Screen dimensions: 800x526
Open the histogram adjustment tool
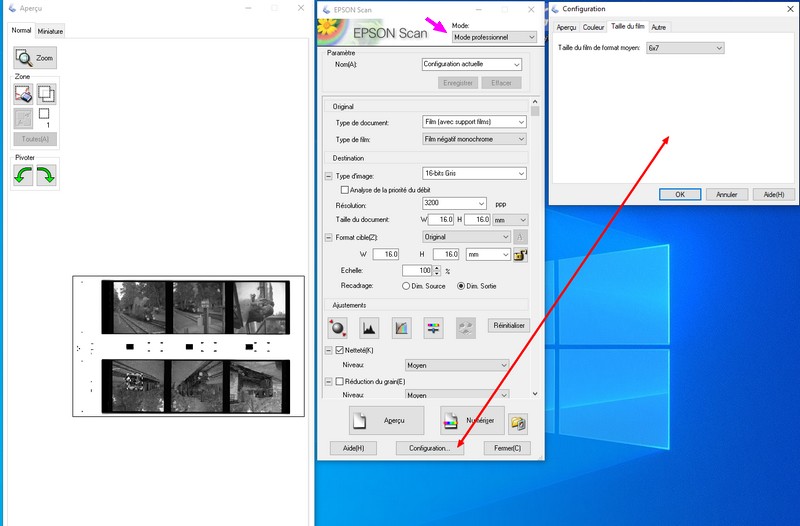pos(369,328)
